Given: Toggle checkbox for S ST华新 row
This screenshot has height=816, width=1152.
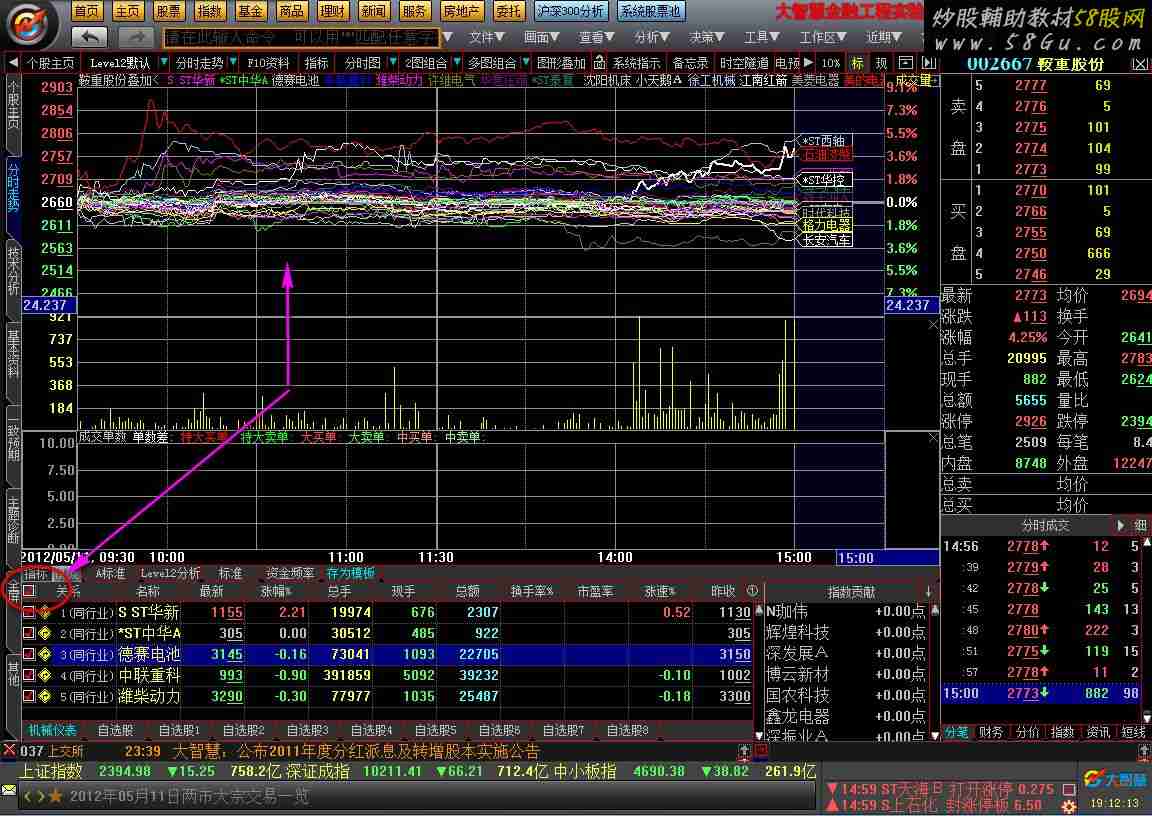Looking at the screenshot, I should tap(29, 612).
